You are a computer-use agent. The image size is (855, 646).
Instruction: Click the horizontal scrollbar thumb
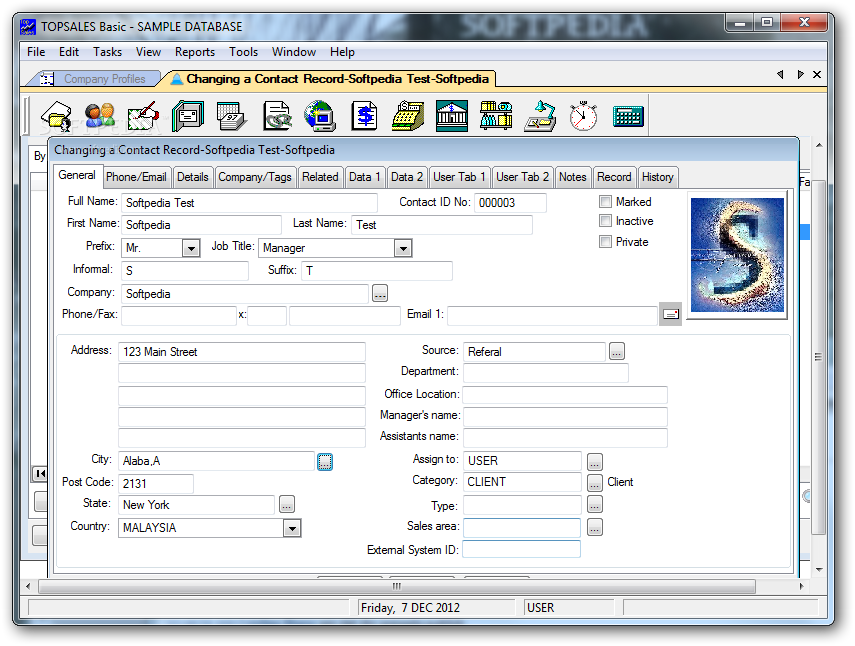pos(396,587)
